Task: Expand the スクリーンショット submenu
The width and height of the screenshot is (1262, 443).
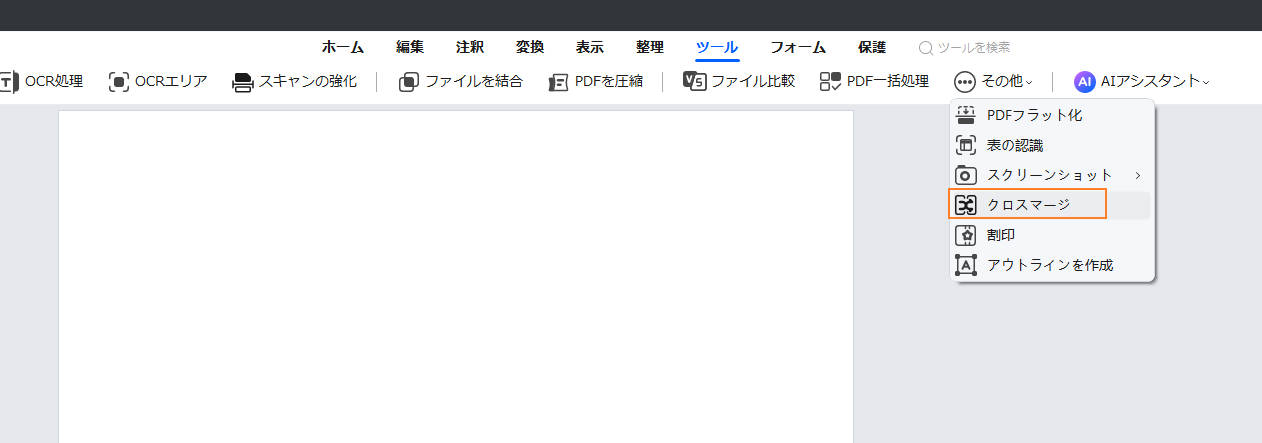Action: [x=1052, y=175]
